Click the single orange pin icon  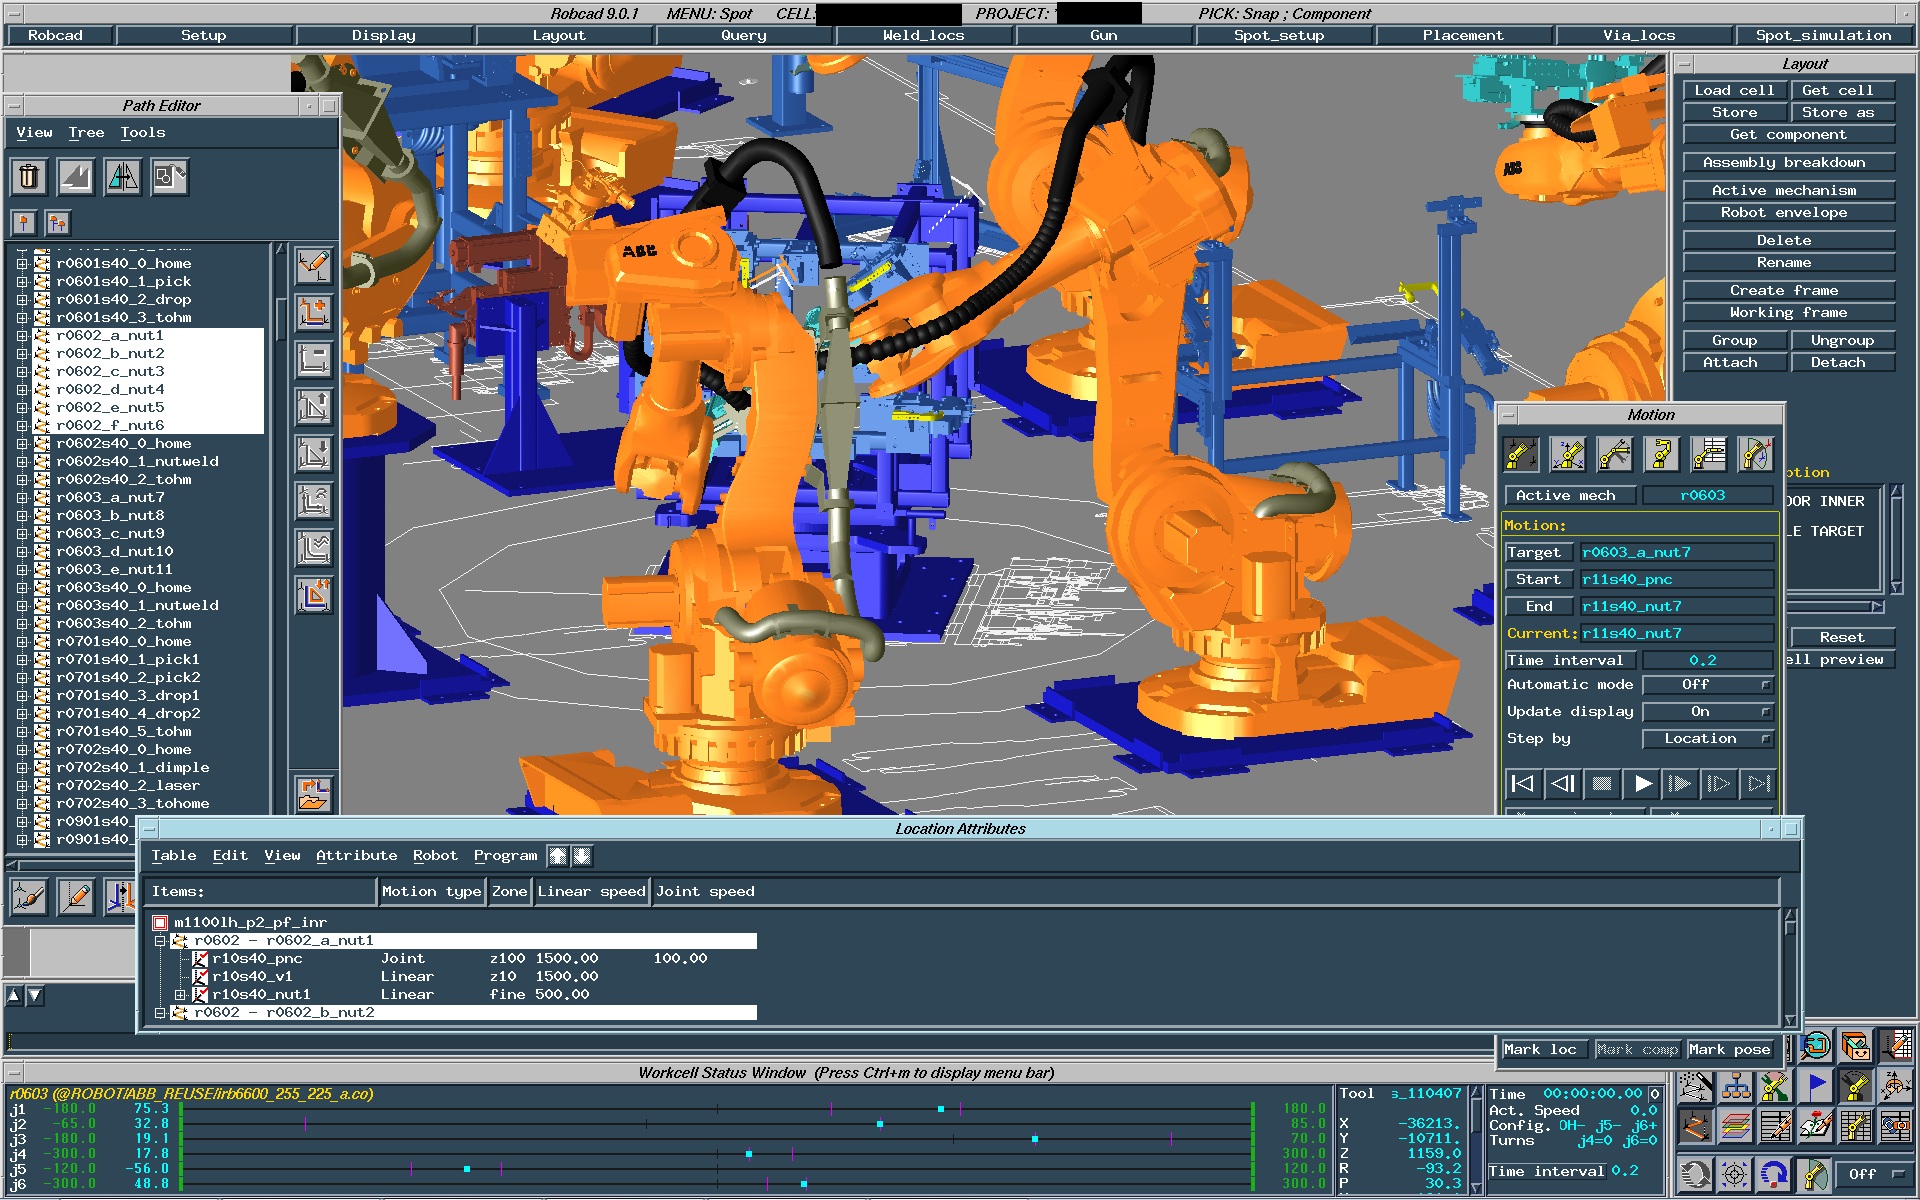24,222
